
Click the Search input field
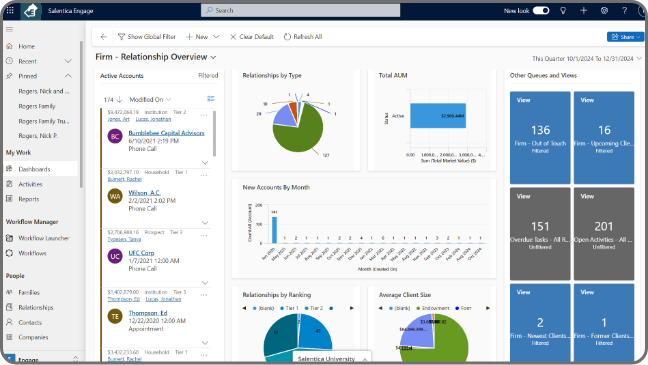[300, 10]
